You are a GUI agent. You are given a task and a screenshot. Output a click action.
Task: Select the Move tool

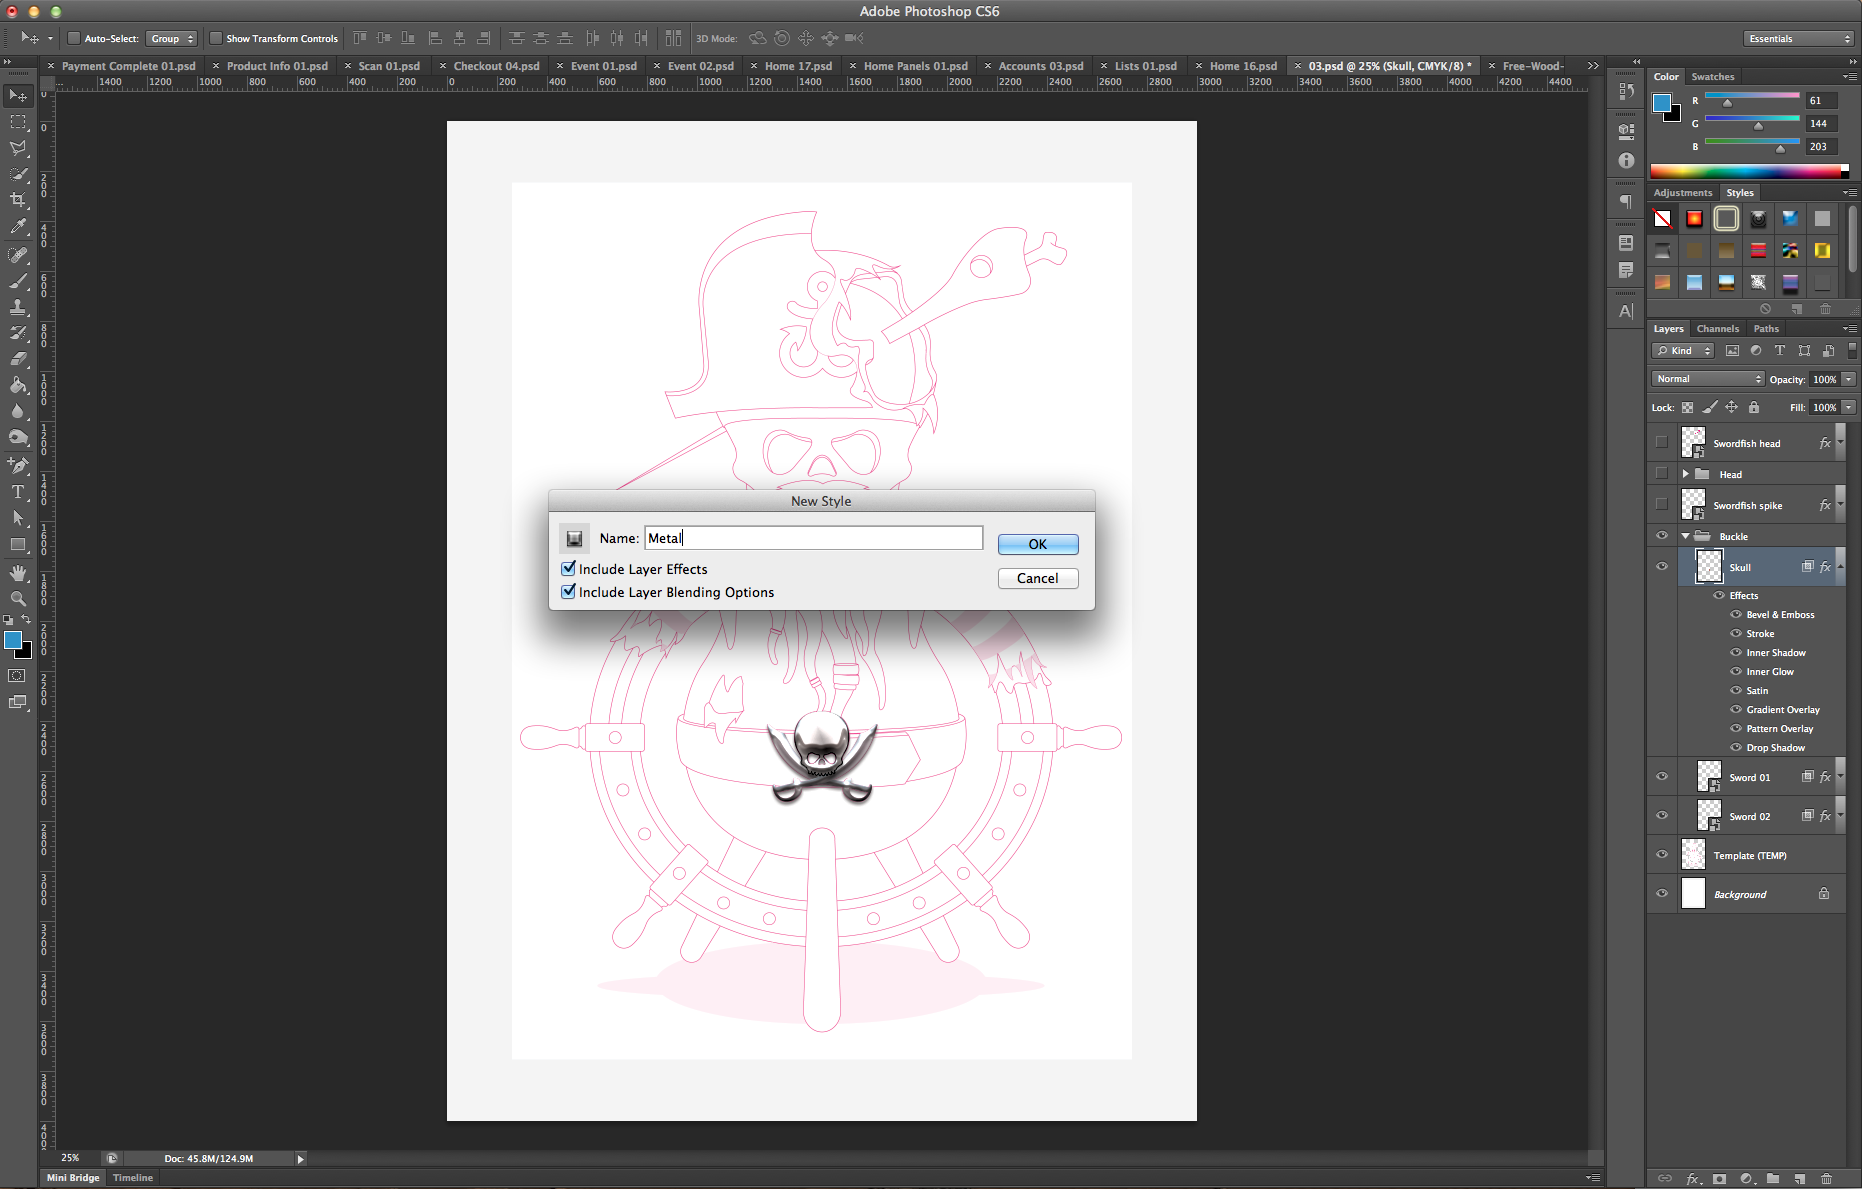click(18, 96)
